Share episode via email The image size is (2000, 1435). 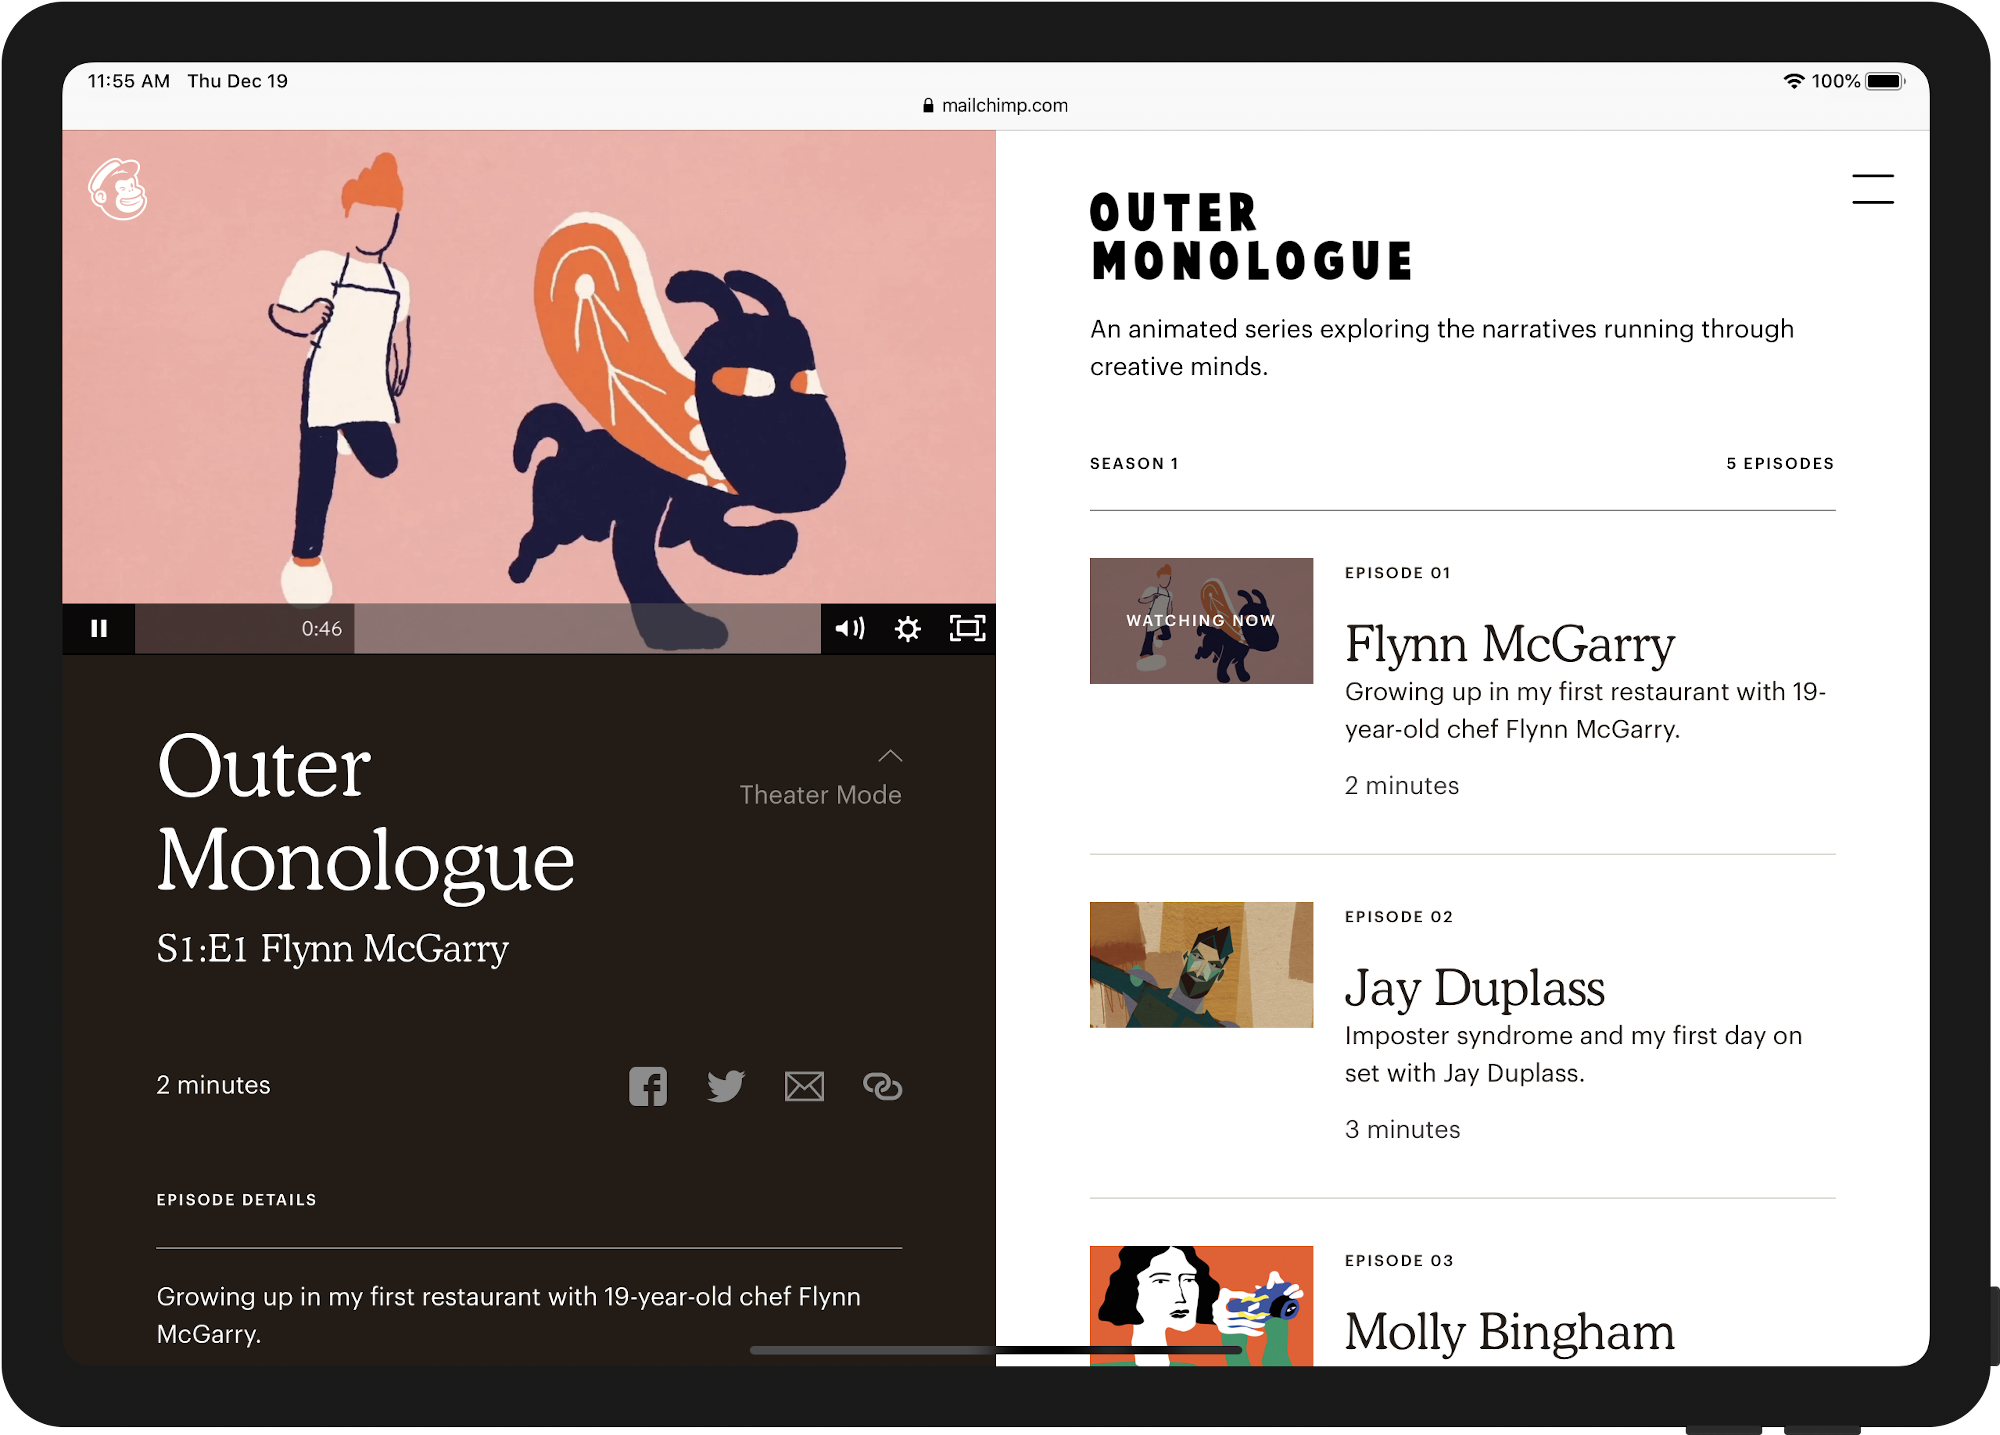(x=804, y=1086)
